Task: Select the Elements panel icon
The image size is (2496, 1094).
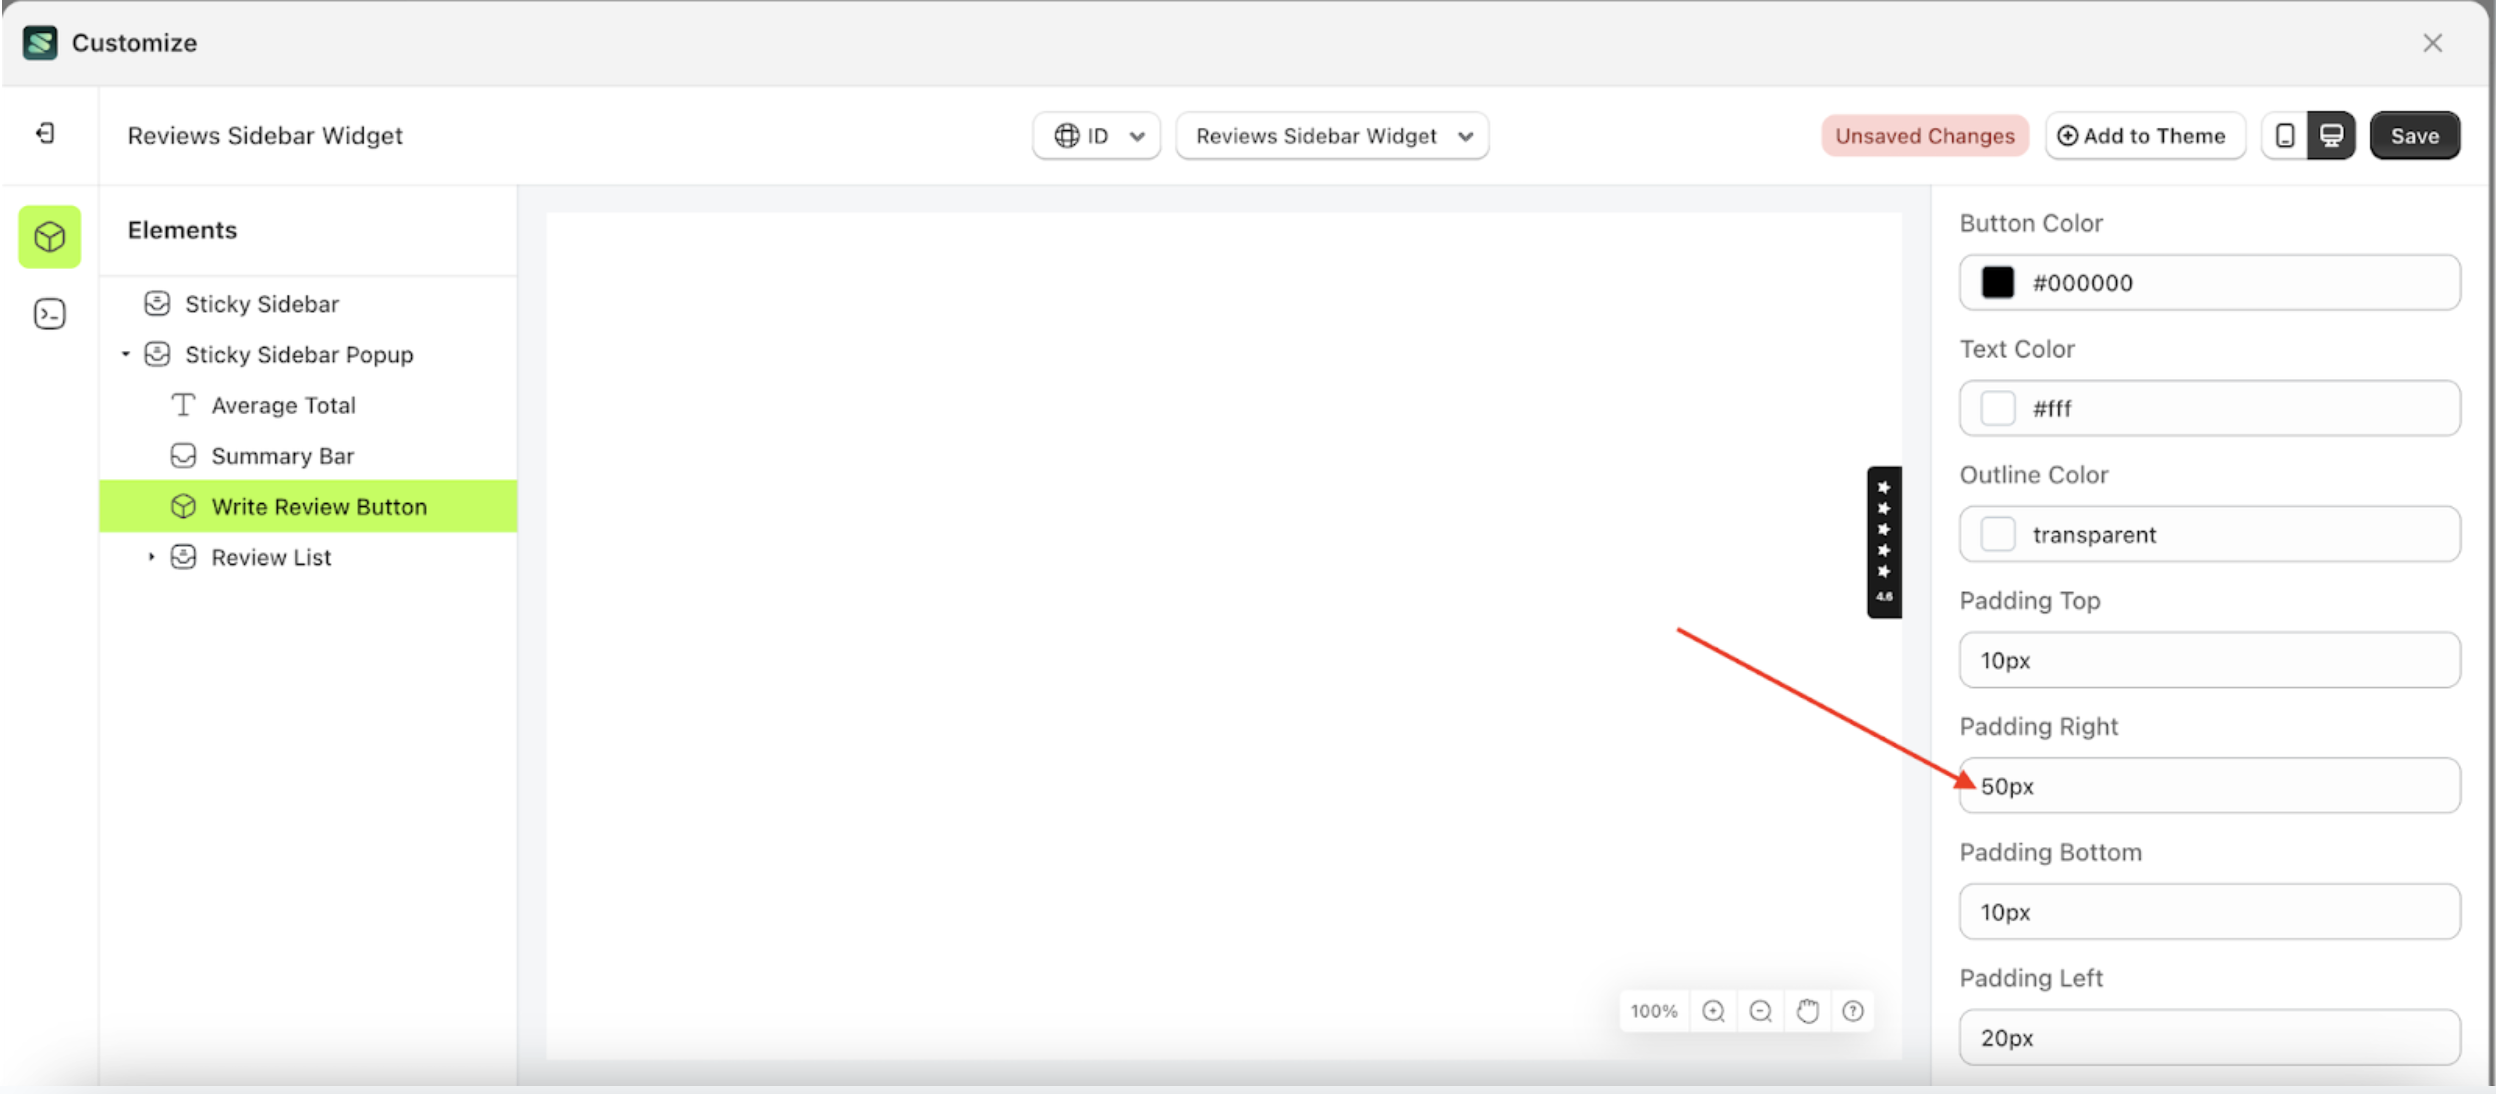Action: coord(48,237)
